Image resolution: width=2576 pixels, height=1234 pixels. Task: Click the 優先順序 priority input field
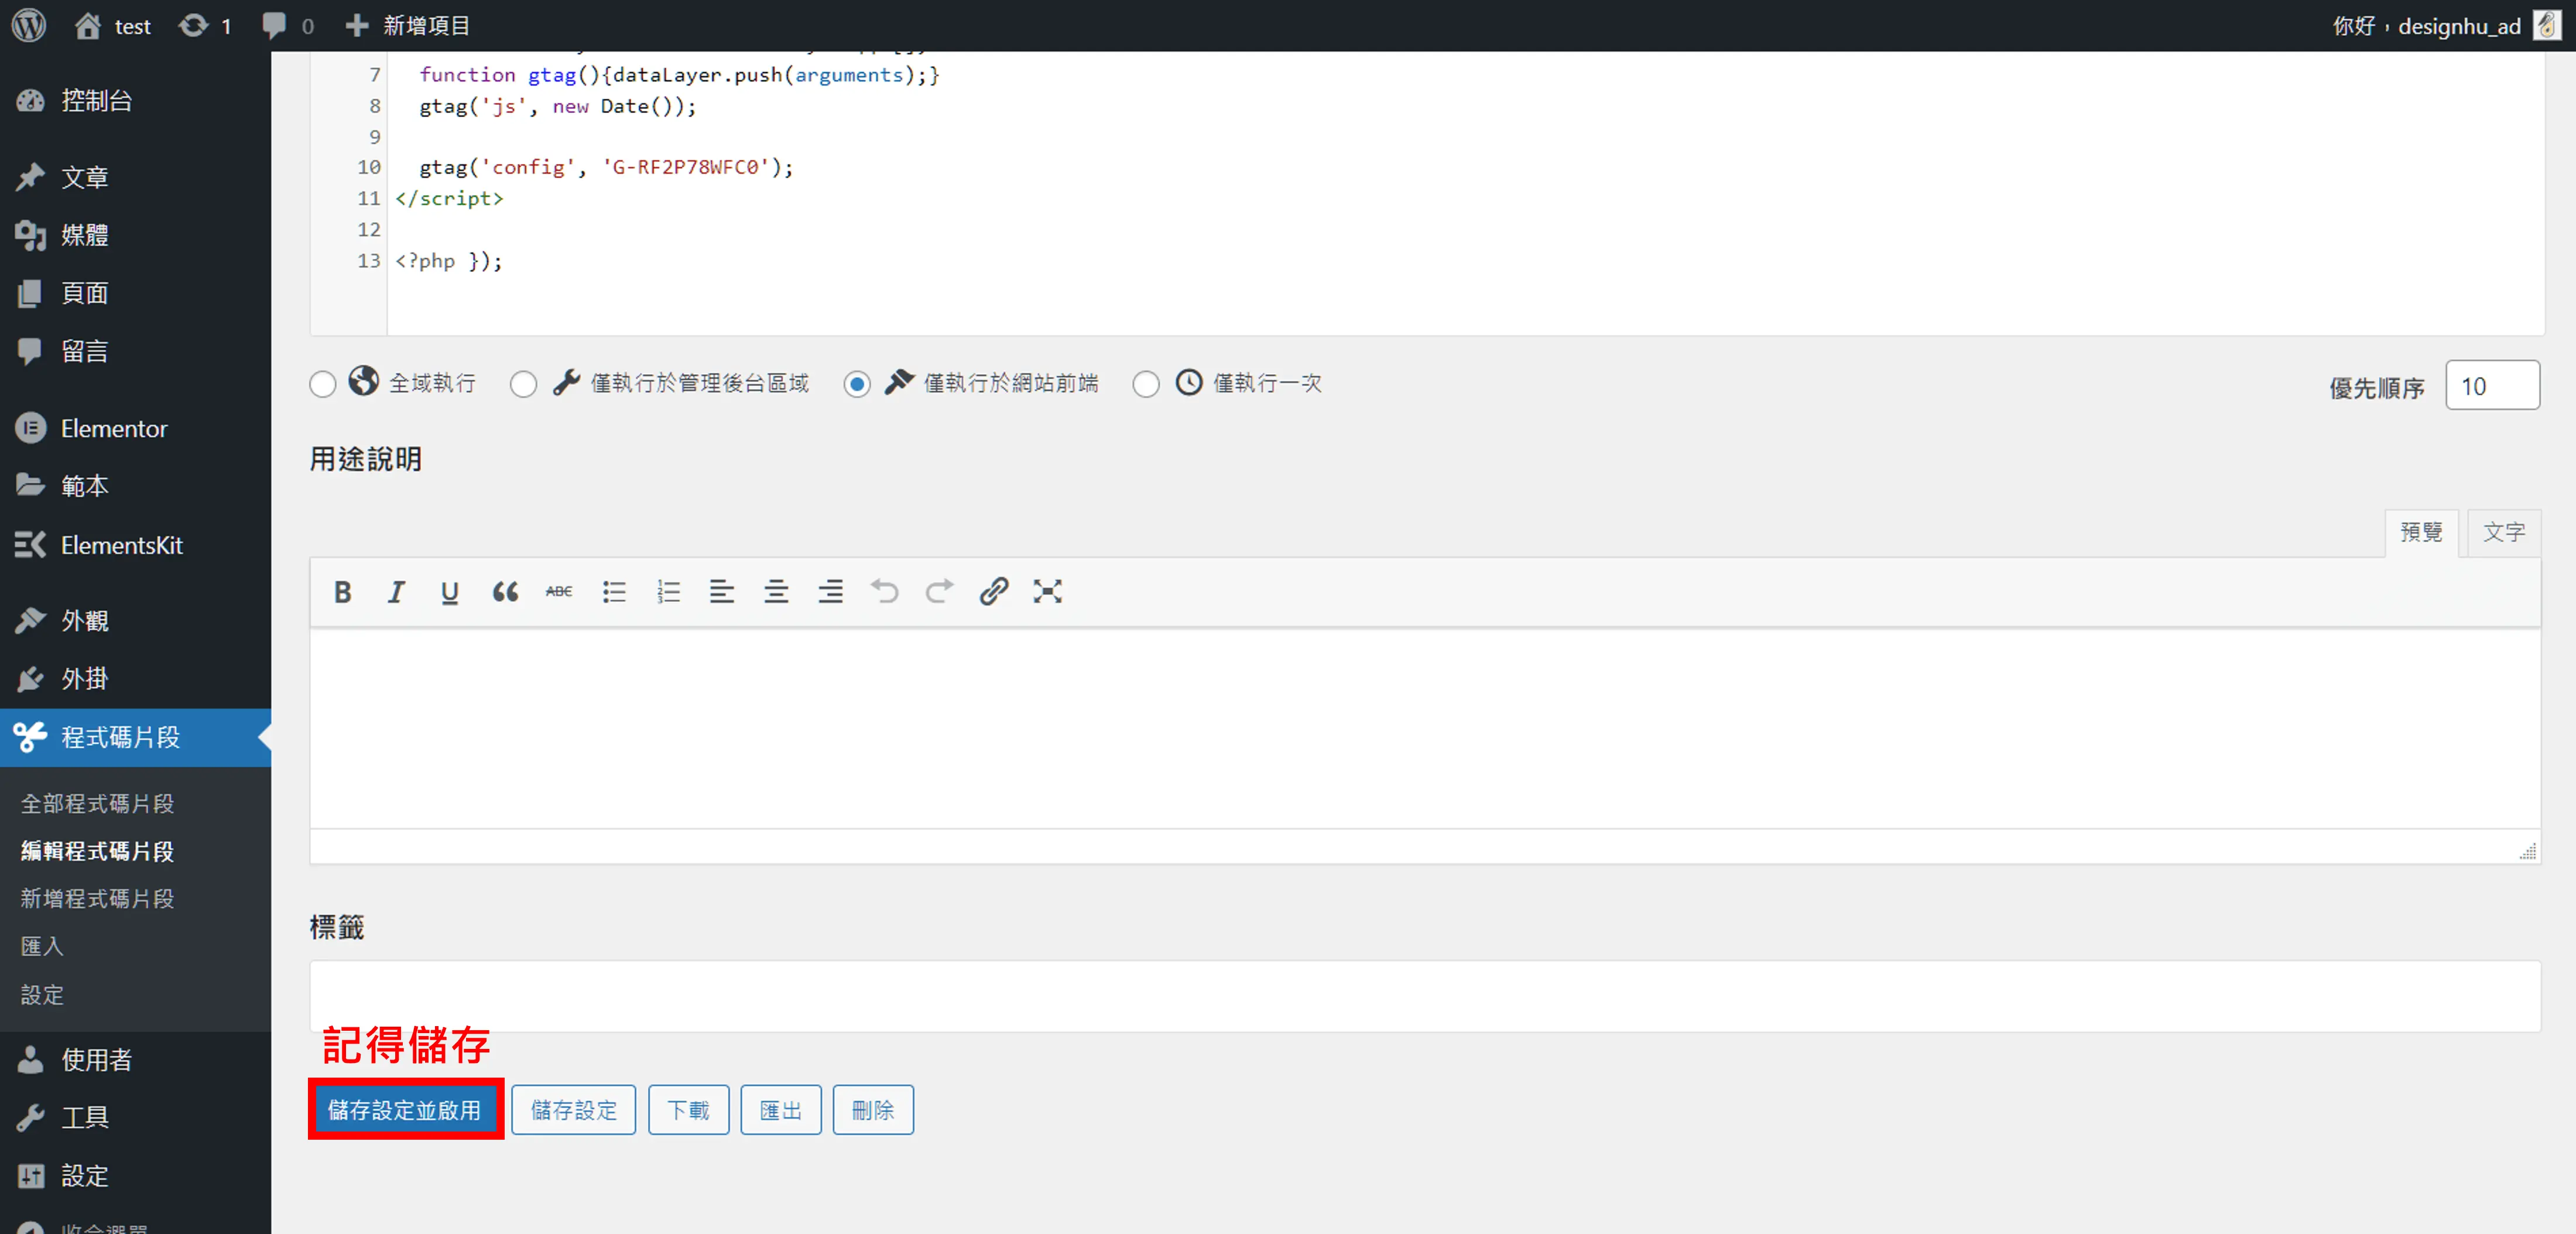[2492, 385]
